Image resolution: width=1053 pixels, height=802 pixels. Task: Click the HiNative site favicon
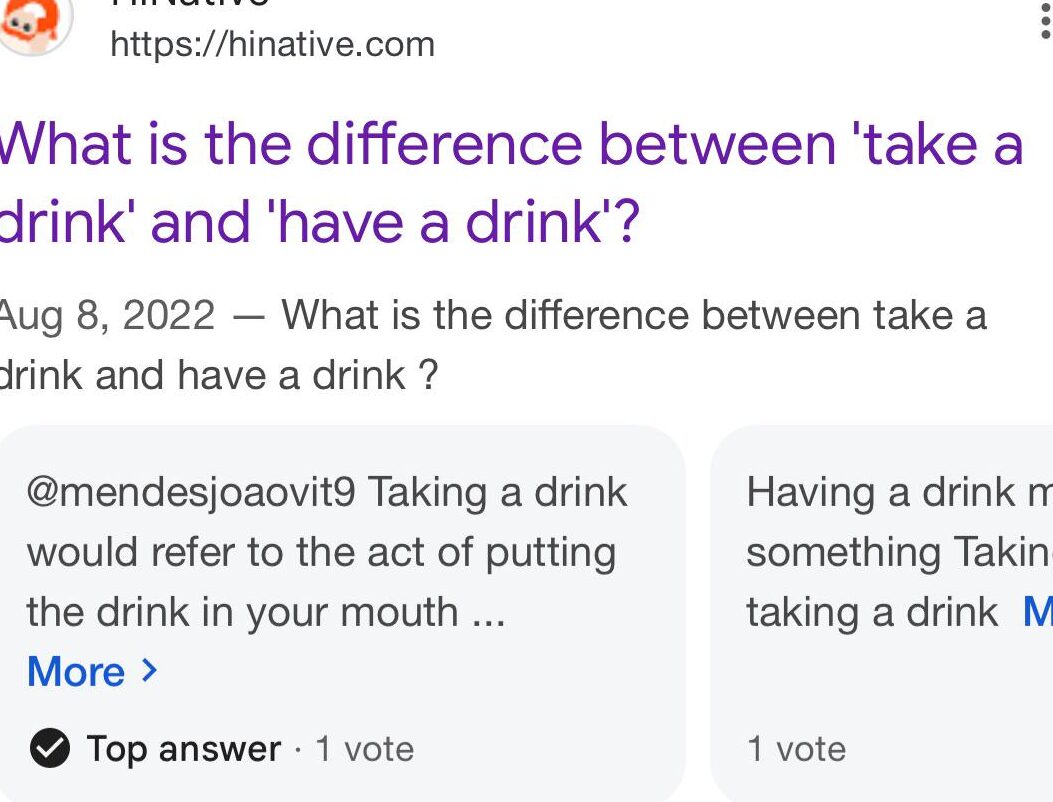pos(32,22)
